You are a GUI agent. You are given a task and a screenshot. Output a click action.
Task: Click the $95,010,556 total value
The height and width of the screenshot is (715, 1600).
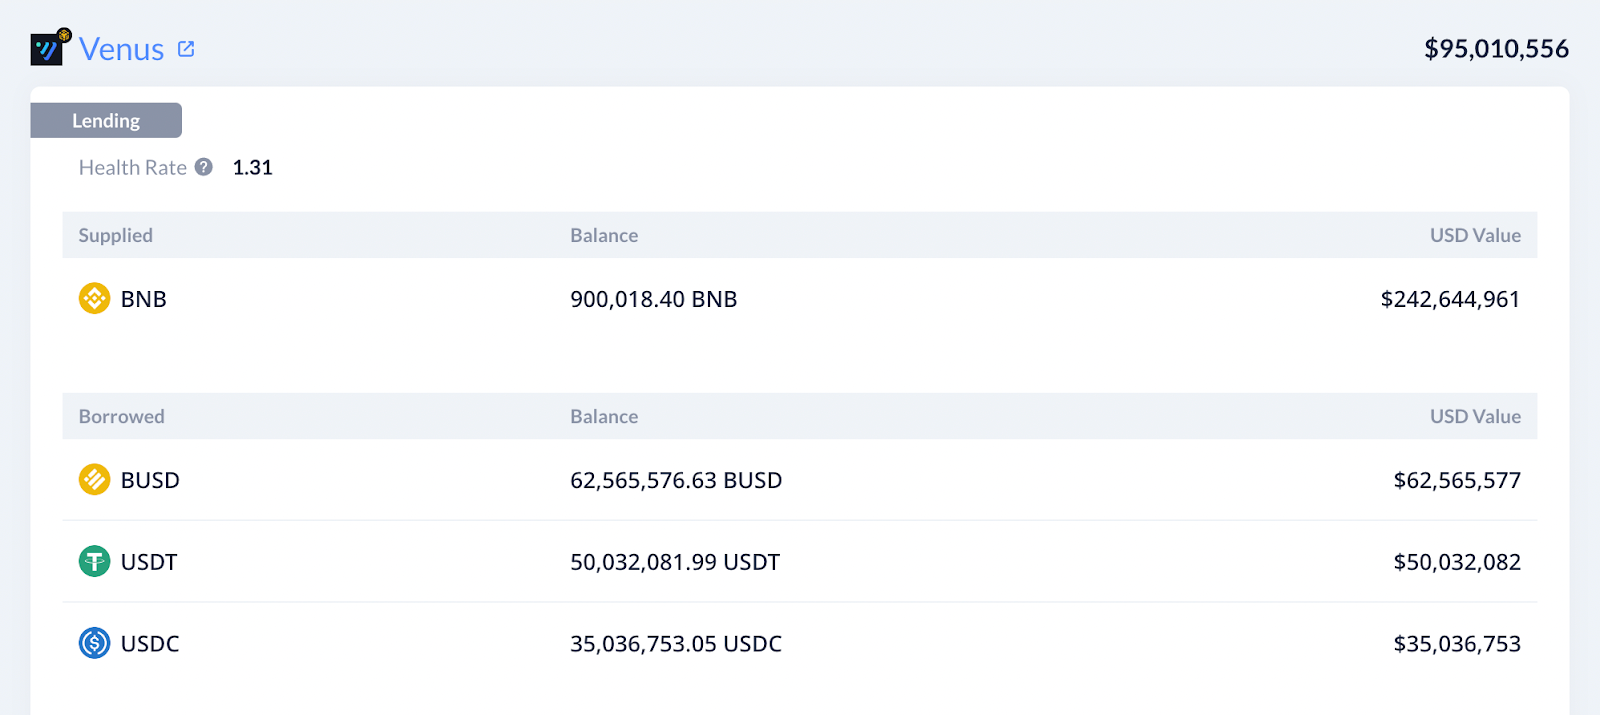1496,49
